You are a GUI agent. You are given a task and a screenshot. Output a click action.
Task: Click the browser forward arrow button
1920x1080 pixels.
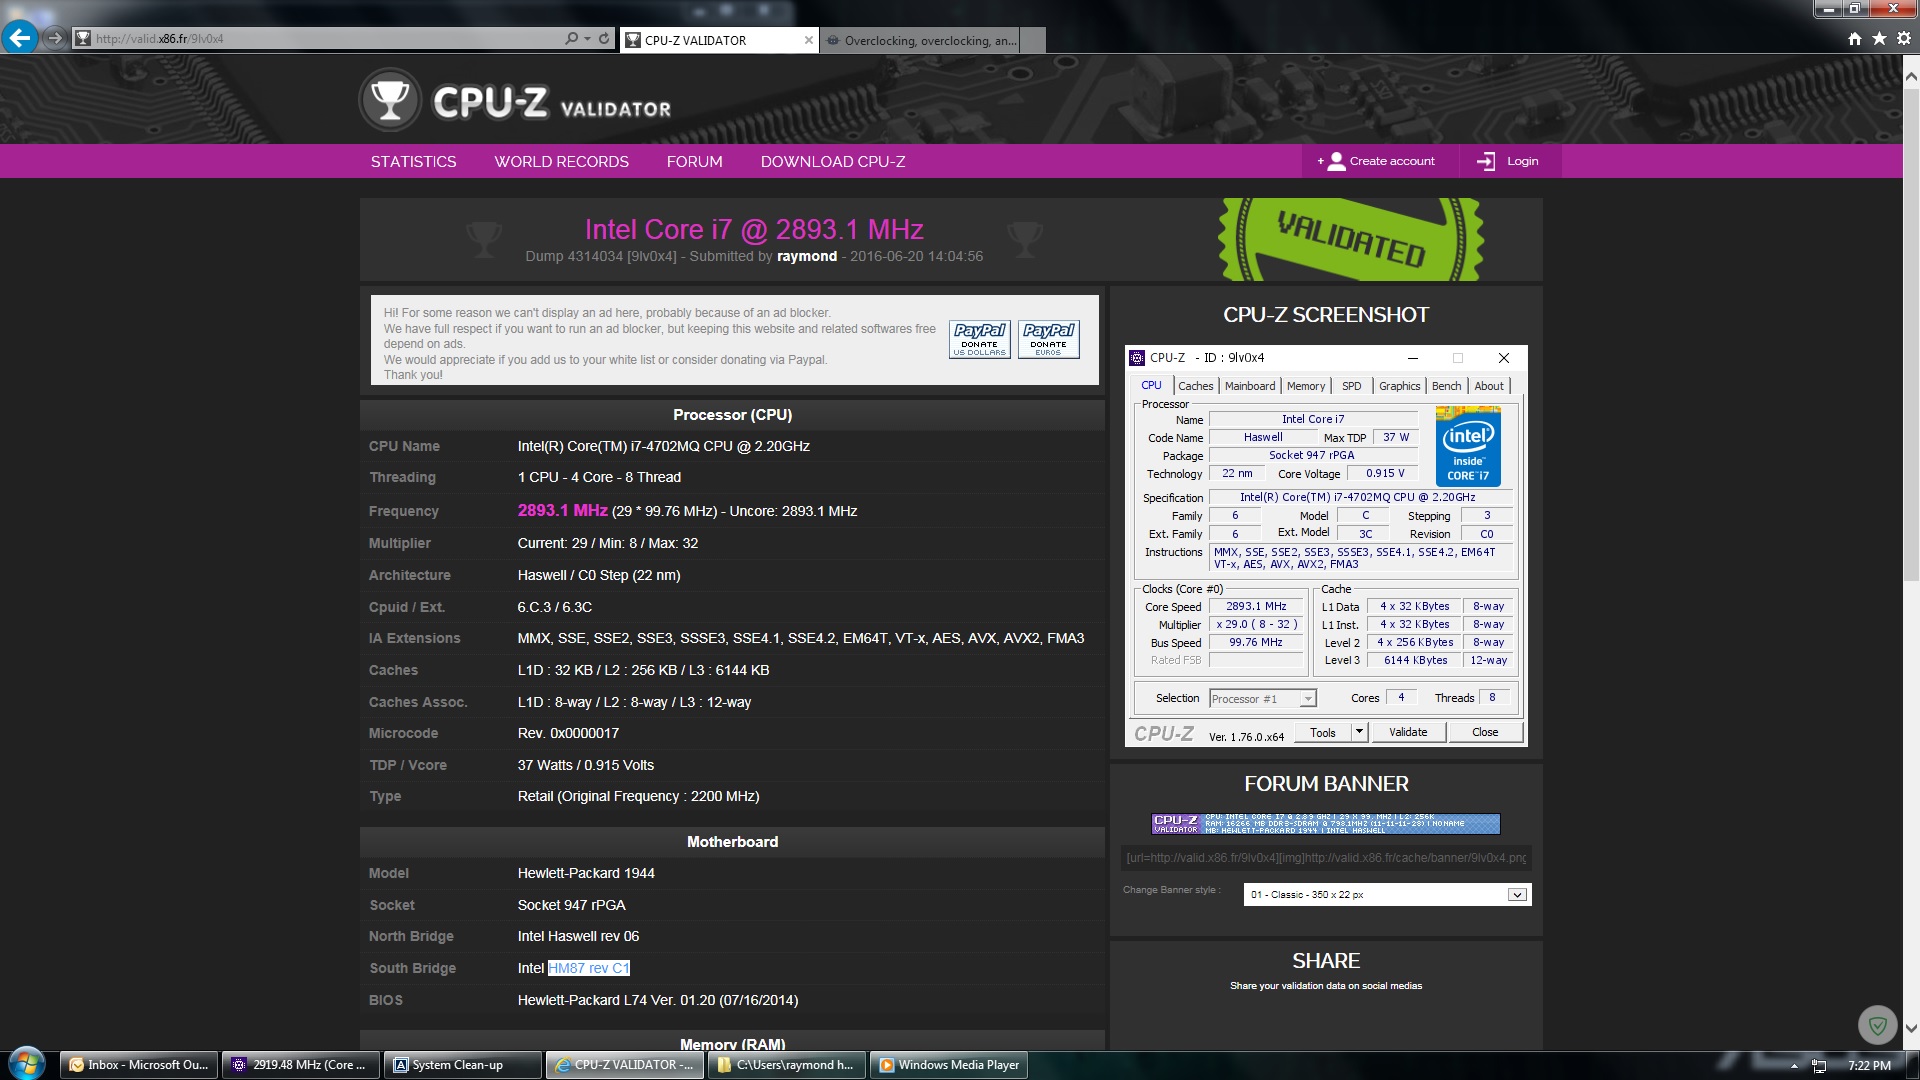click(x=55, y=39)
